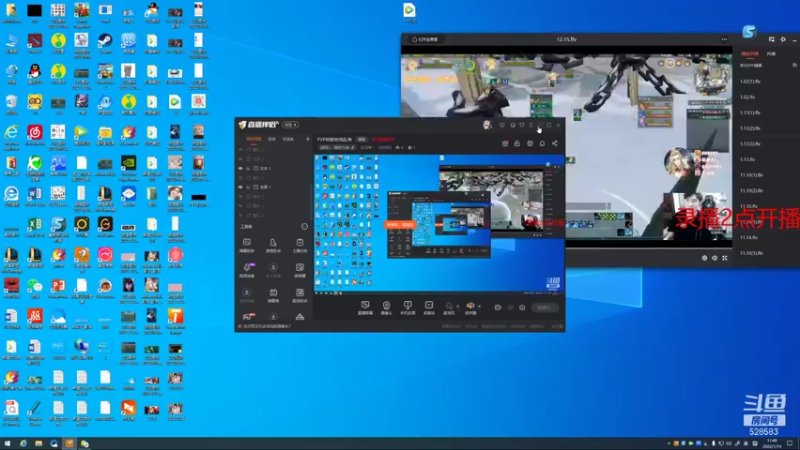
Task: Open the calendar-like tool in toolbox third row
Action: pyautogui.click(x=273, y=294)
